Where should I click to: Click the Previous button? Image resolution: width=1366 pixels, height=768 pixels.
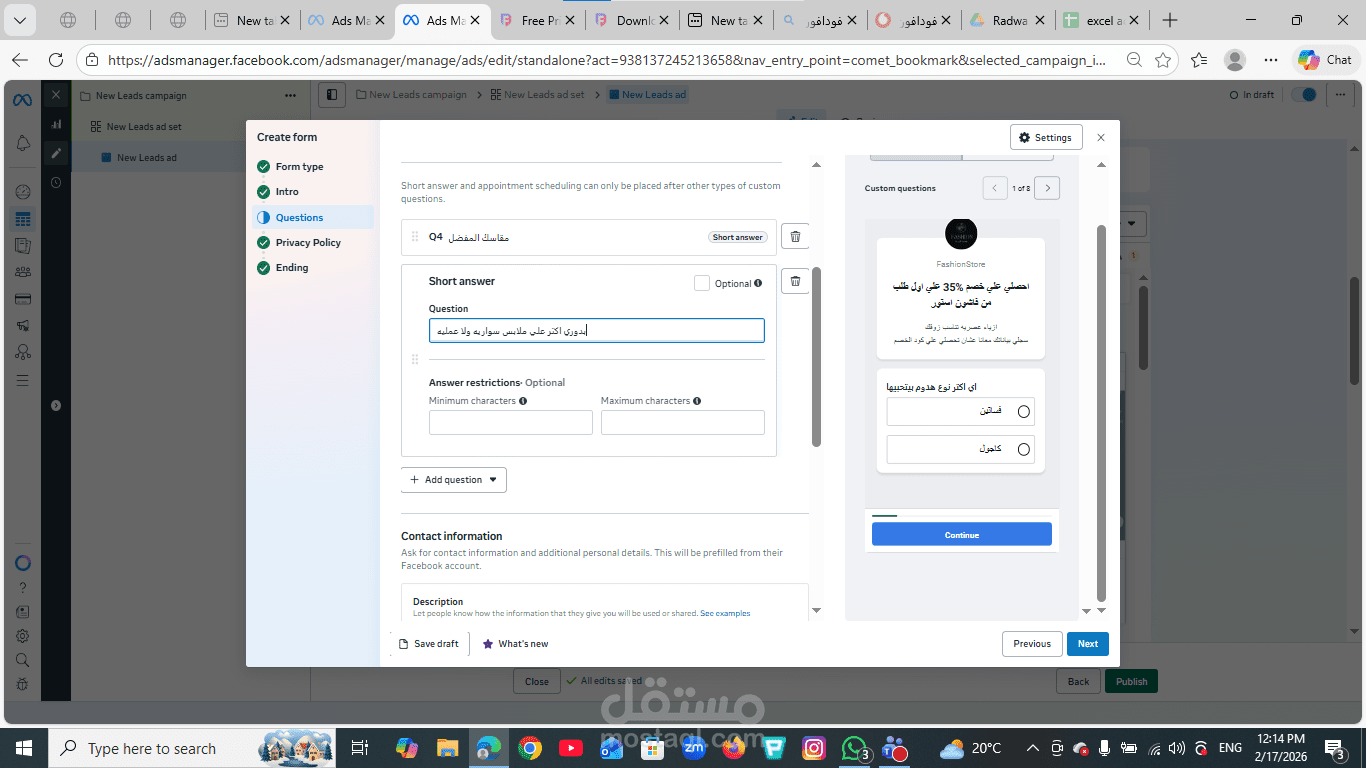click(x=1032, y=644)
